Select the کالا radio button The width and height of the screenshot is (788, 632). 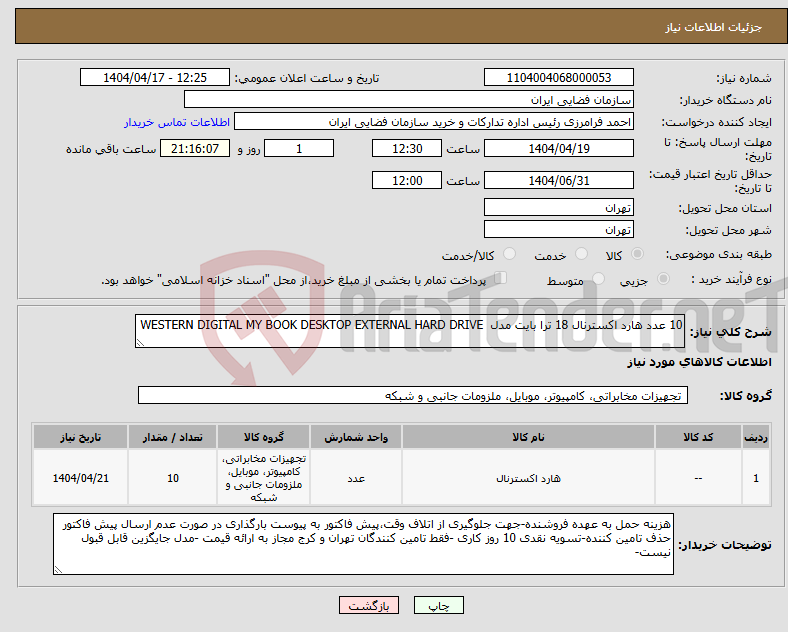(637, 254)
